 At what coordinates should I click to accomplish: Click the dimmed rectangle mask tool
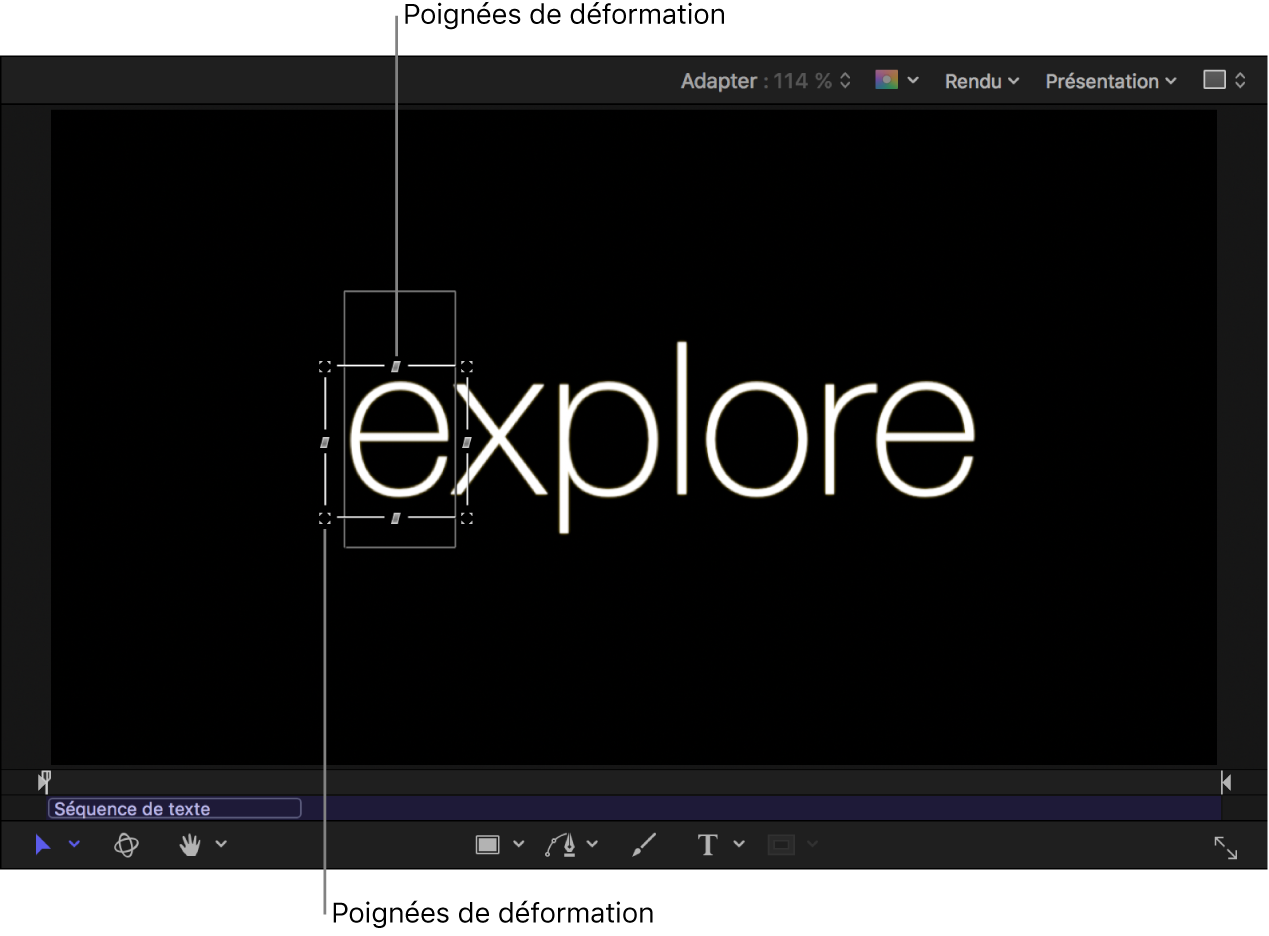point(781,845)
